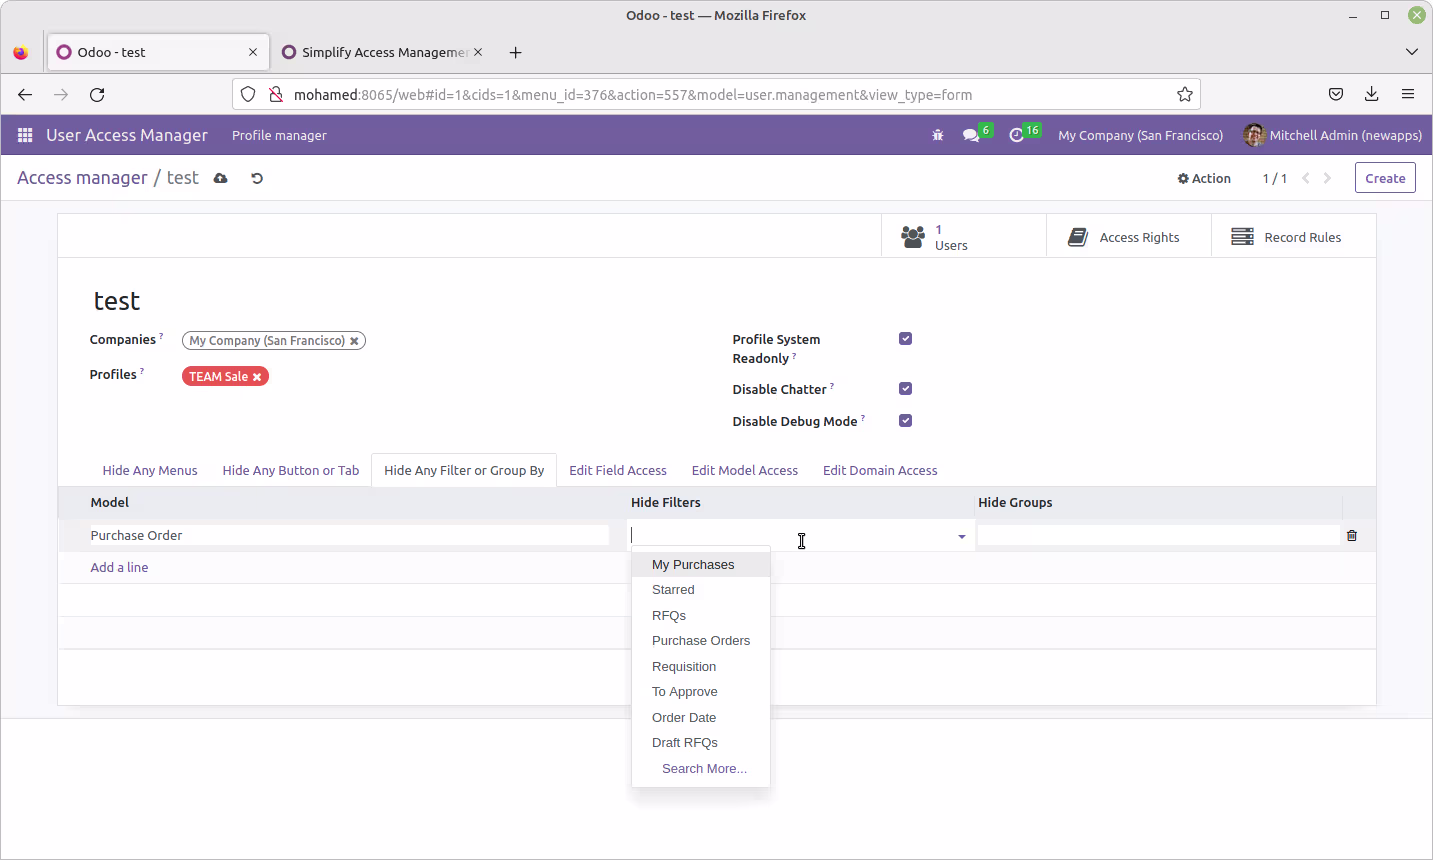Image resolution: width=1433 pixels, height=860 pixels.
Task: Save record manually with cloud icon
Action: point(221,178)
